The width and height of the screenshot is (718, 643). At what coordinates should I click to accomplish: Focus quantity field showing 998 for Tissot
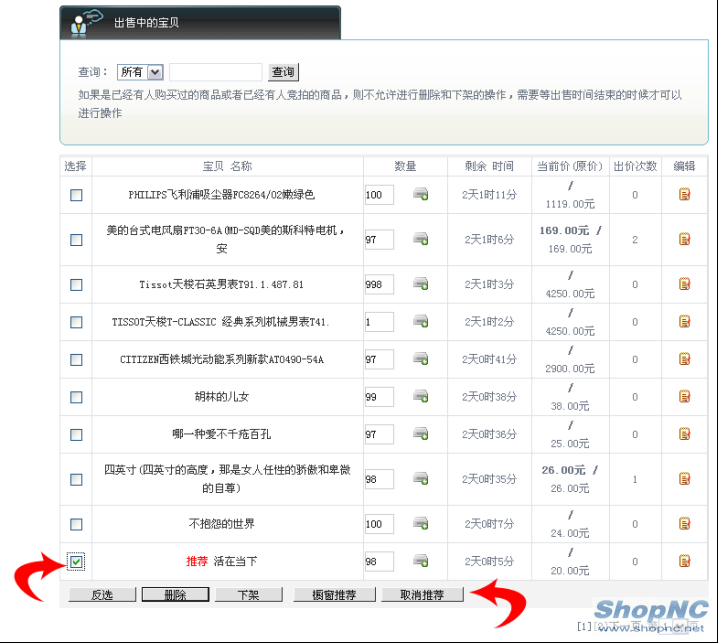379,284
